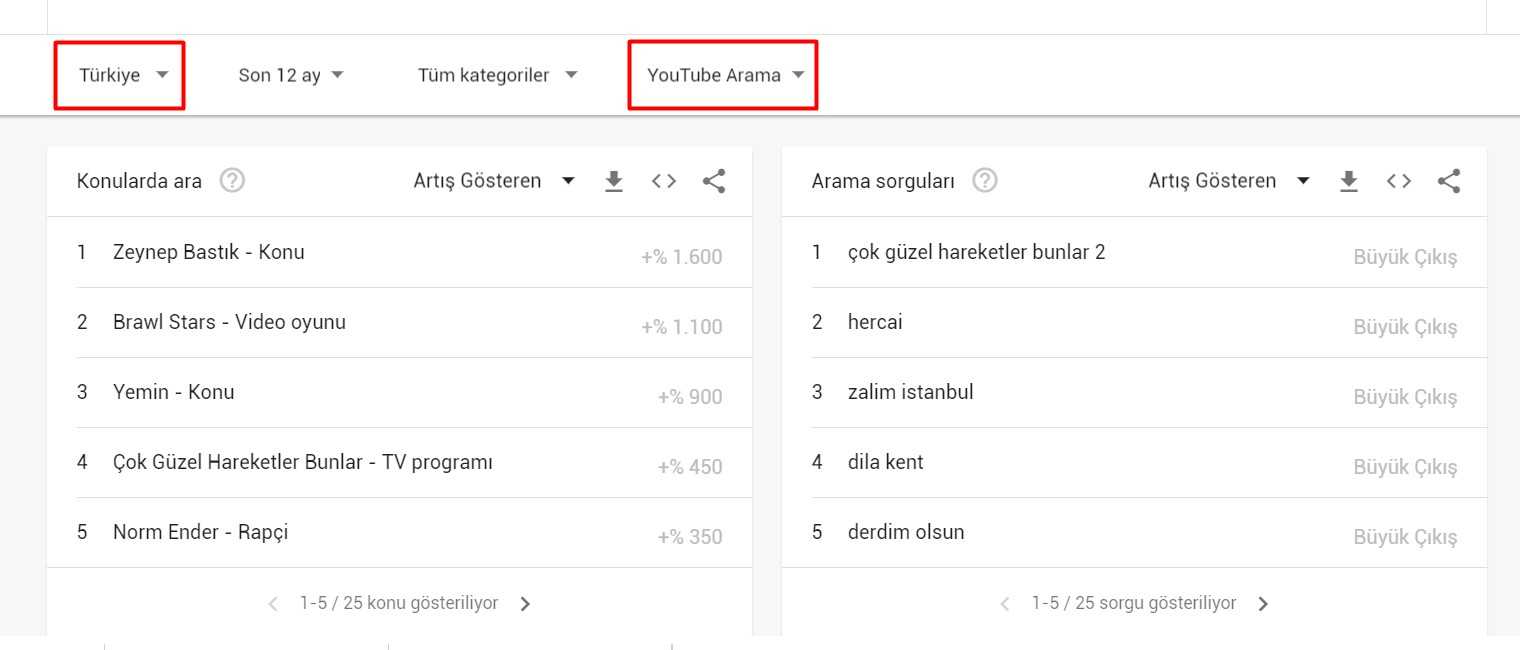Download the Konularda ara topic list
Screen dimensions: 1520x650
[x=613, y=181]
